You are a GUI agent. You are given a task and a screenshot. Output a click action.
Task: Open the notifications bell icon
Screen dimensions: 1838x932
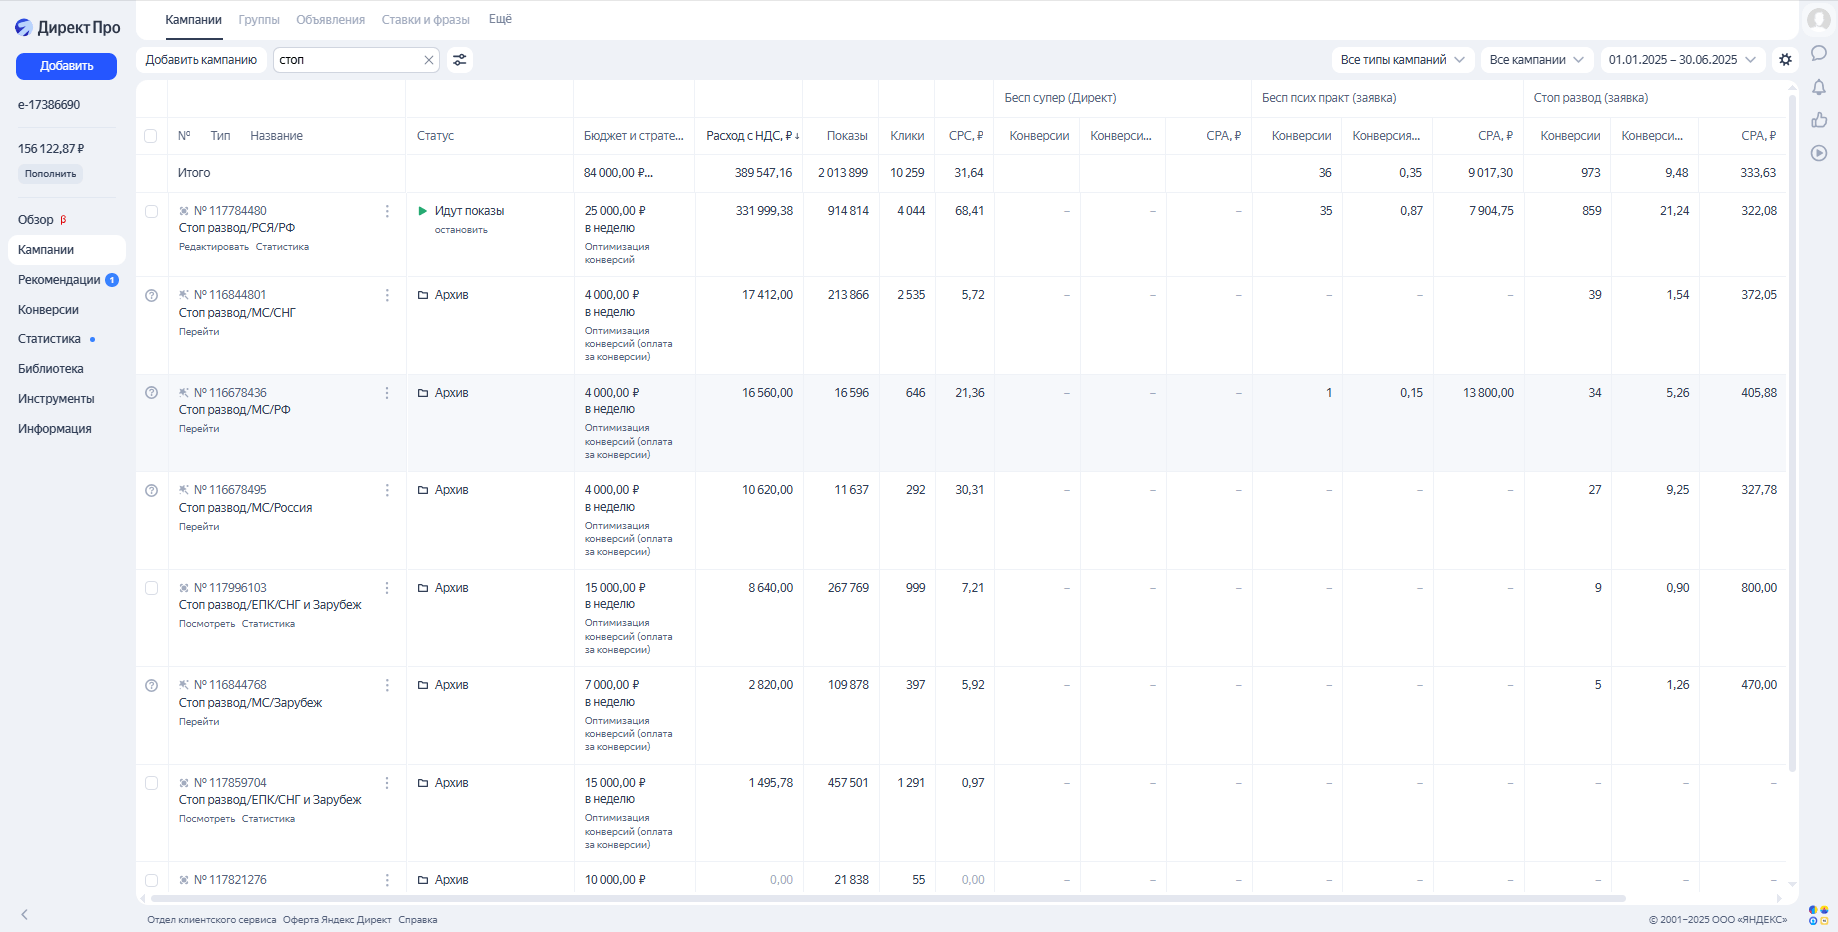pyautogui.click(x=1819, y=87)
